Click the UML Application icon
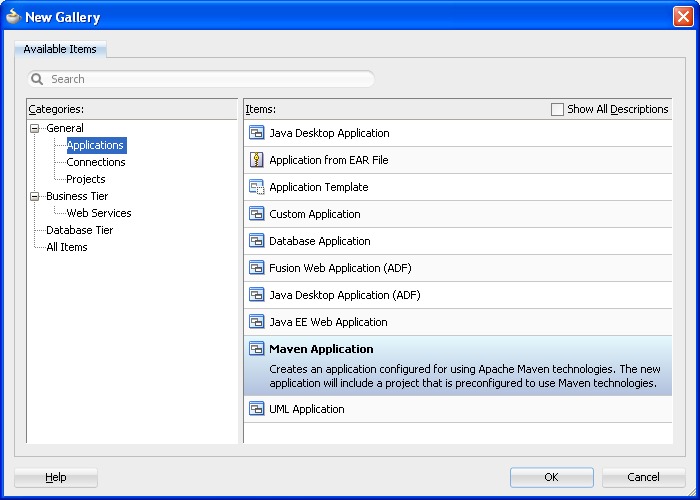Screen dimensions: 700x500 click(x=256, y=409)
